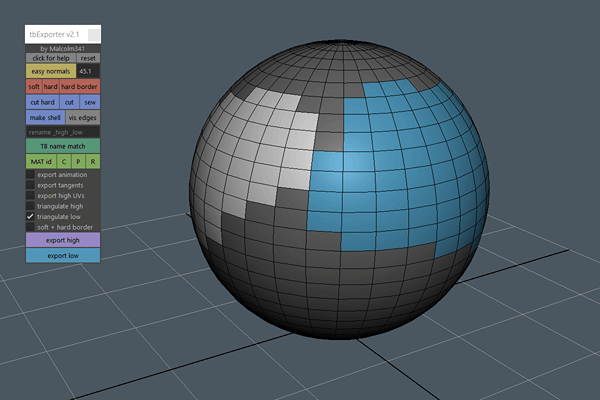Run the 'TB name match' button
This screenshot has height=400, width=600.
point(63,147)
